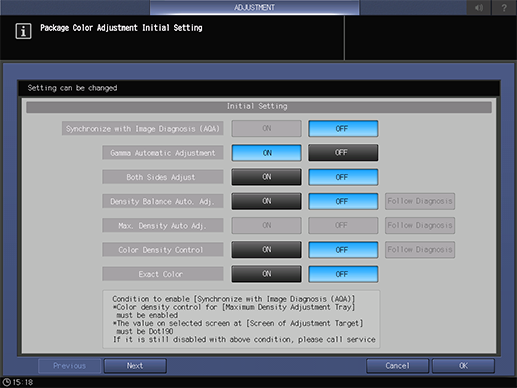
Task: Go to the Next page
Action: click(x=135, y=366)
